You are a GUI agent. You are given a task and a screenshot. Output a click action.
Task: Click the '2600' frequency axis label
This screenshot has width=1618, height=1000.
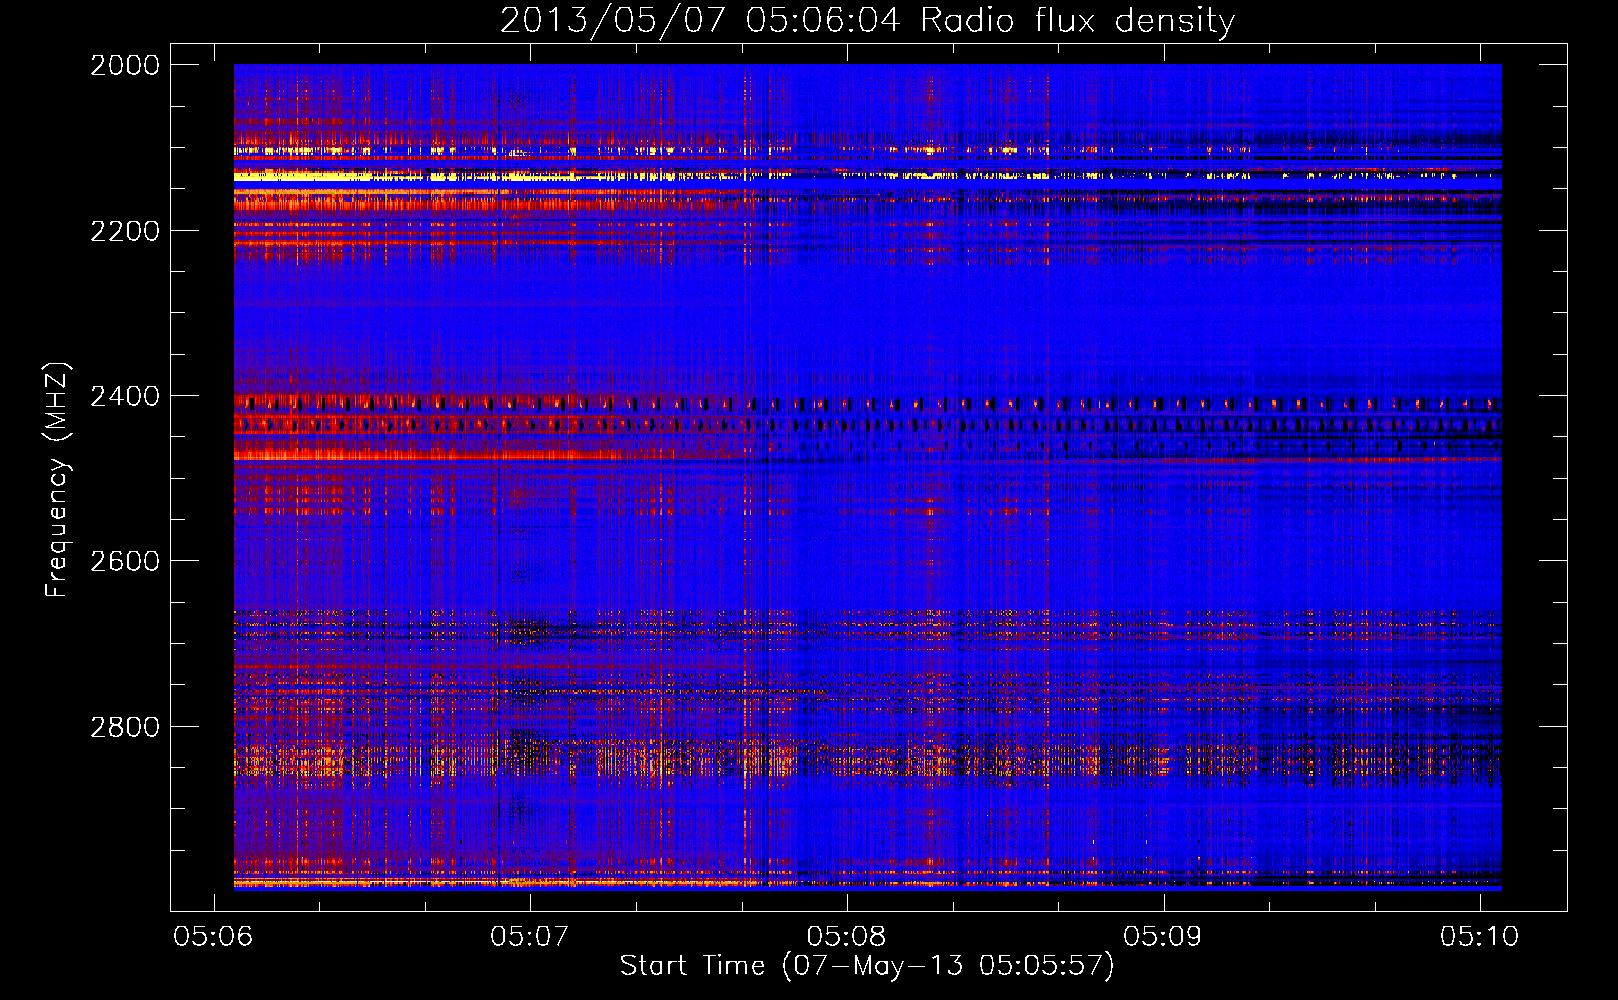pyautogui.click(x=125, y=561)
